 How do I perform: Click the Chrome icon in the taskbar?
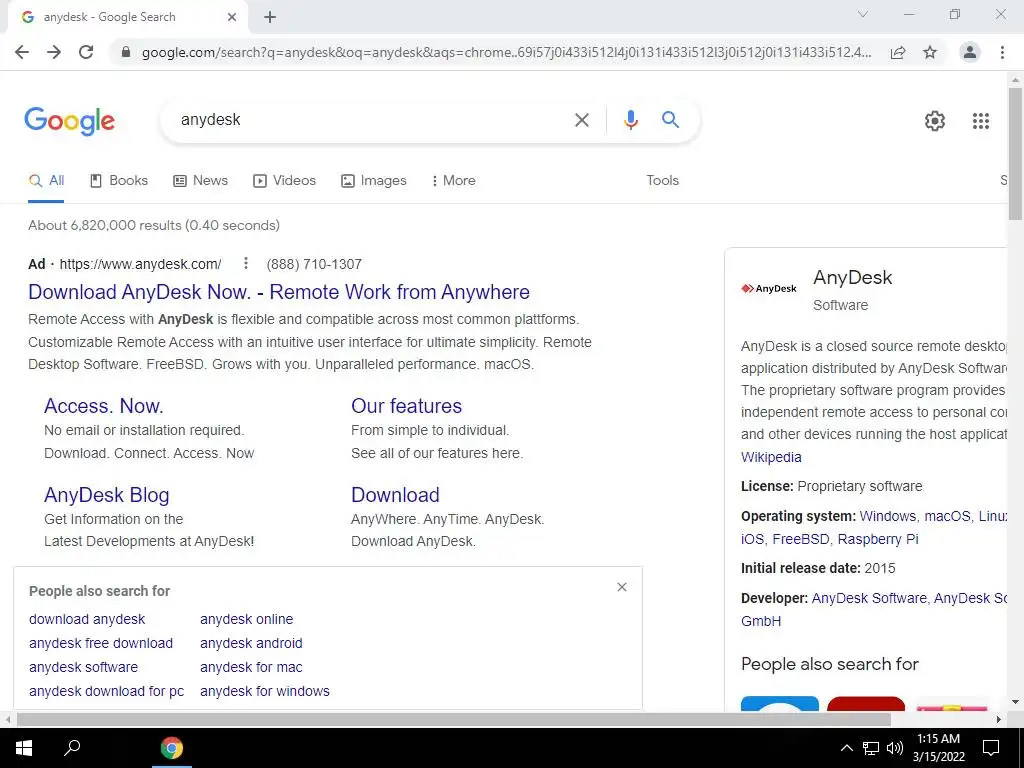[172, 748]
